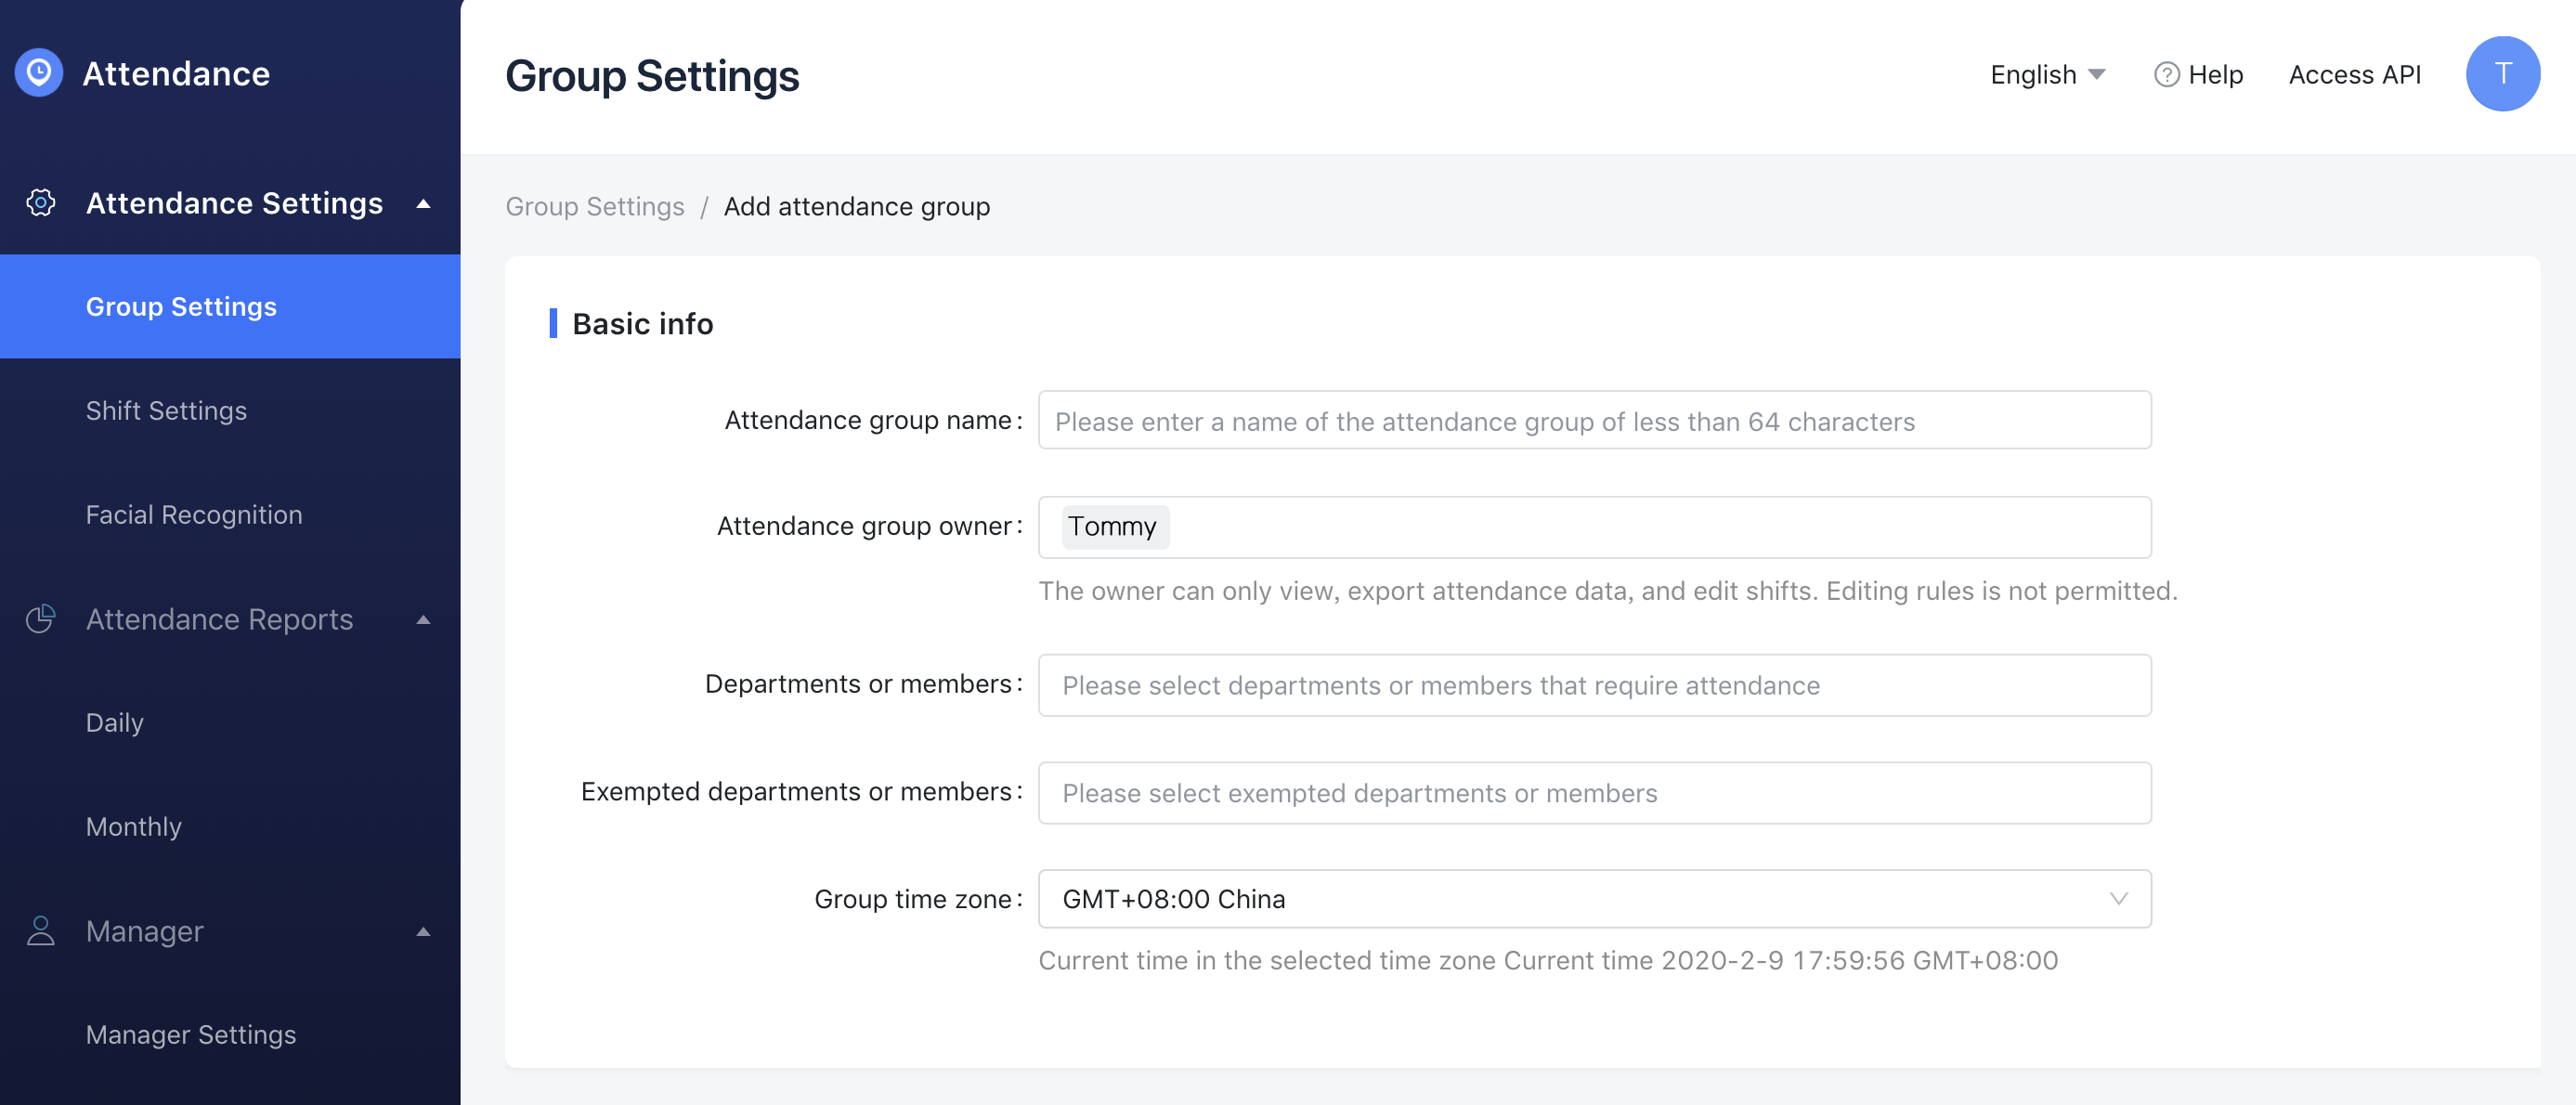Open the Group time zone dropdown
This screenshot has height=1105, width=2576.
point(1594,899)
